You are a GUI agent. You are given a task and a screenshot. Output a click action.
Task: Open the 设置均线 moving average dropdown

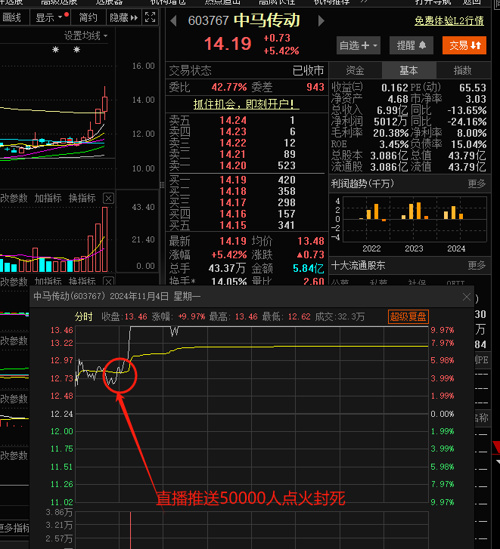coord(85,36)
